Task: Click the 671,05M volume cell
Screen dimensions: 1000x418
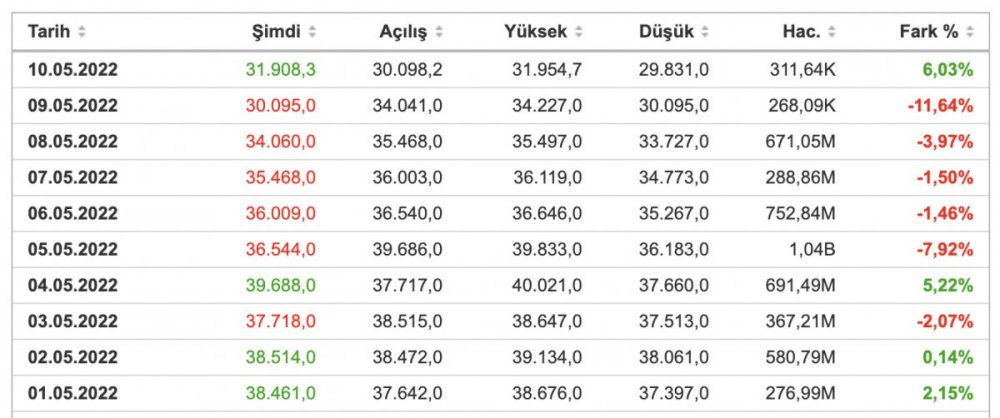Action: point(800,141)
